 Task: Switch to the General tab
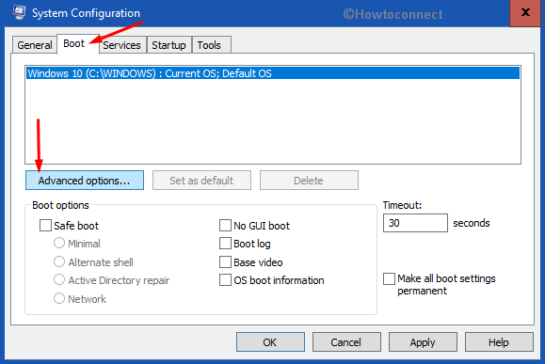pyautogui.click(x=34, y=45)
